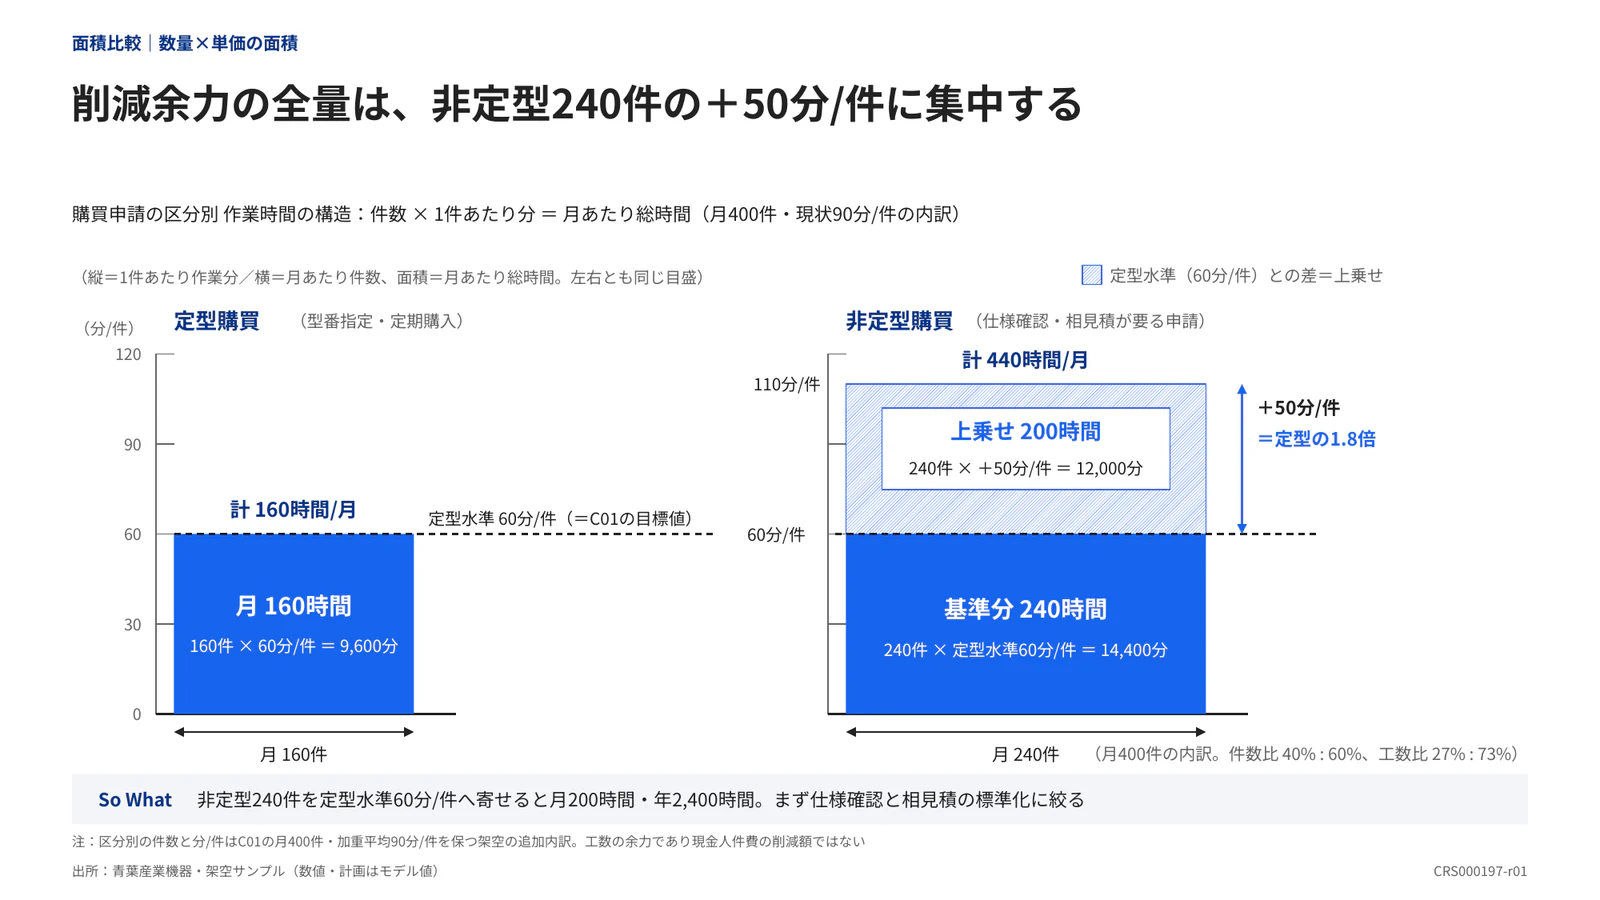This screenshot has width=1600, height=900.
Task: Click the hatched legend swatch for 上乗せ
Action: click(1091, 275)
